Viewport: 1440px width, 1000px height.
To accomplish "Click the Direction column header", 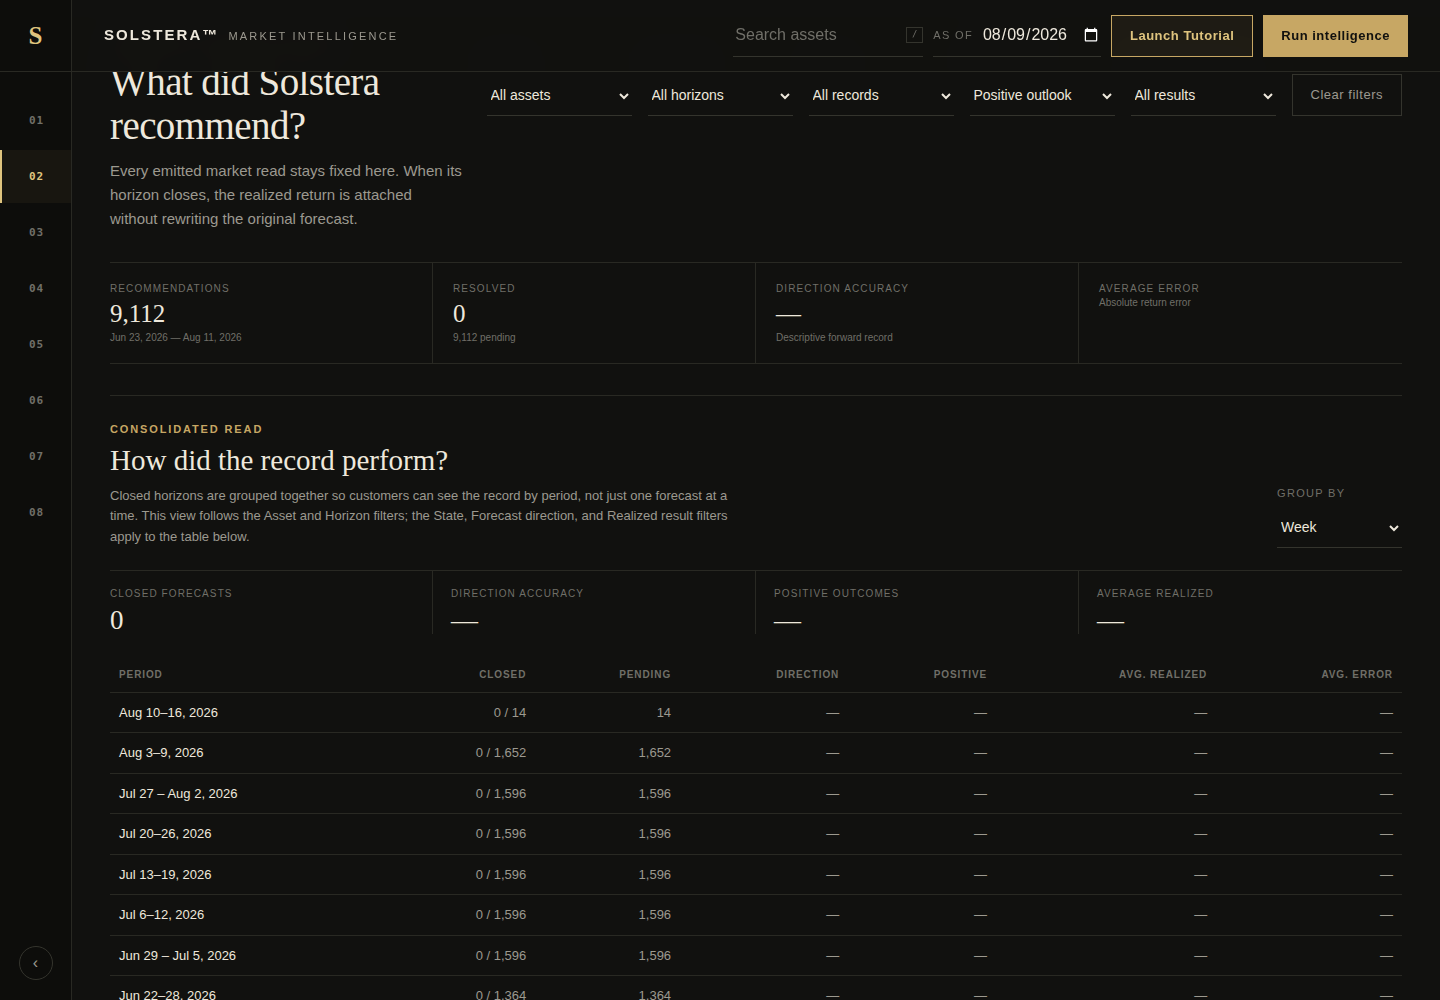I will (x=807, y=674).
